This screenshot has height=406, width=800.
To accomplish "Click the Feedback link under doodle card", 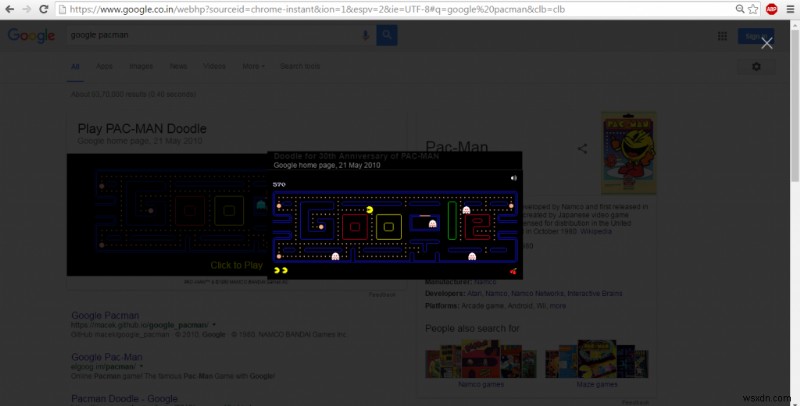I will click(382, 295).
